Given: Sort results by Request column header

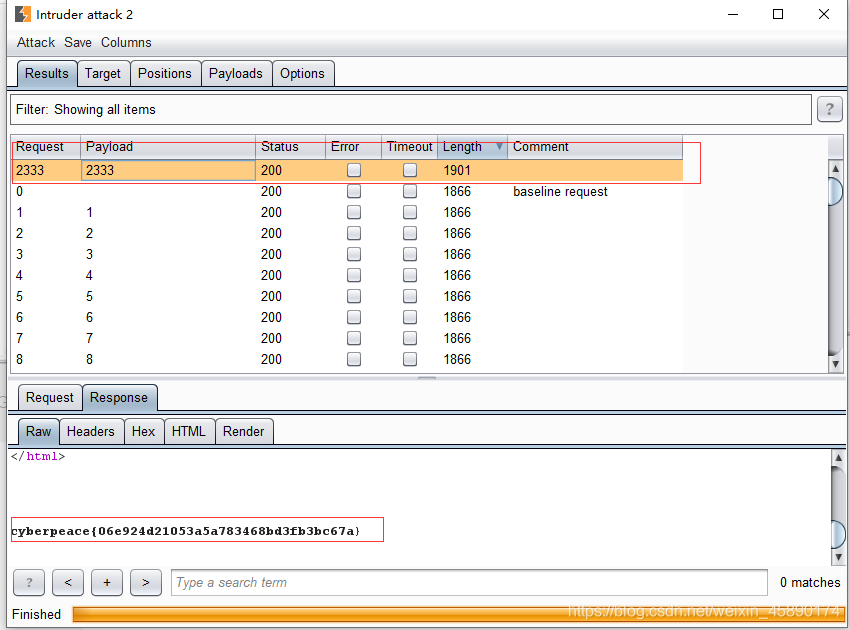Looking at the screenshot, I should click(46, 147).
